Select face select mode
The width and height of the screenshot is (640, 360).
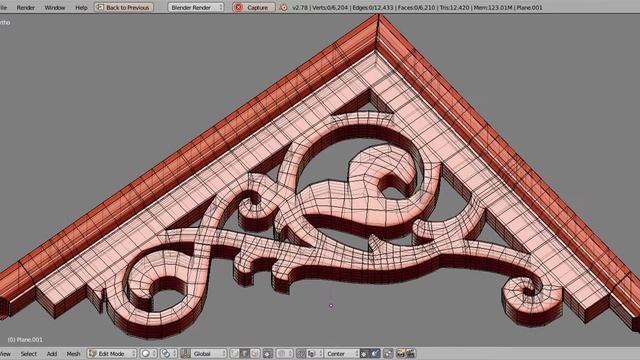point(254,353)
